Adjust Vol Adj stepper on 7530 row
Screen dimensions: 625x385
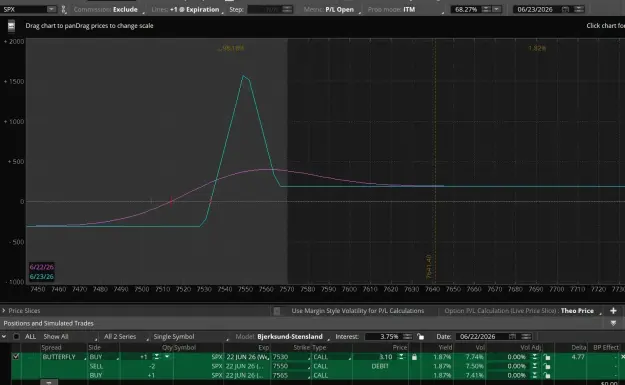click(535, 357)
